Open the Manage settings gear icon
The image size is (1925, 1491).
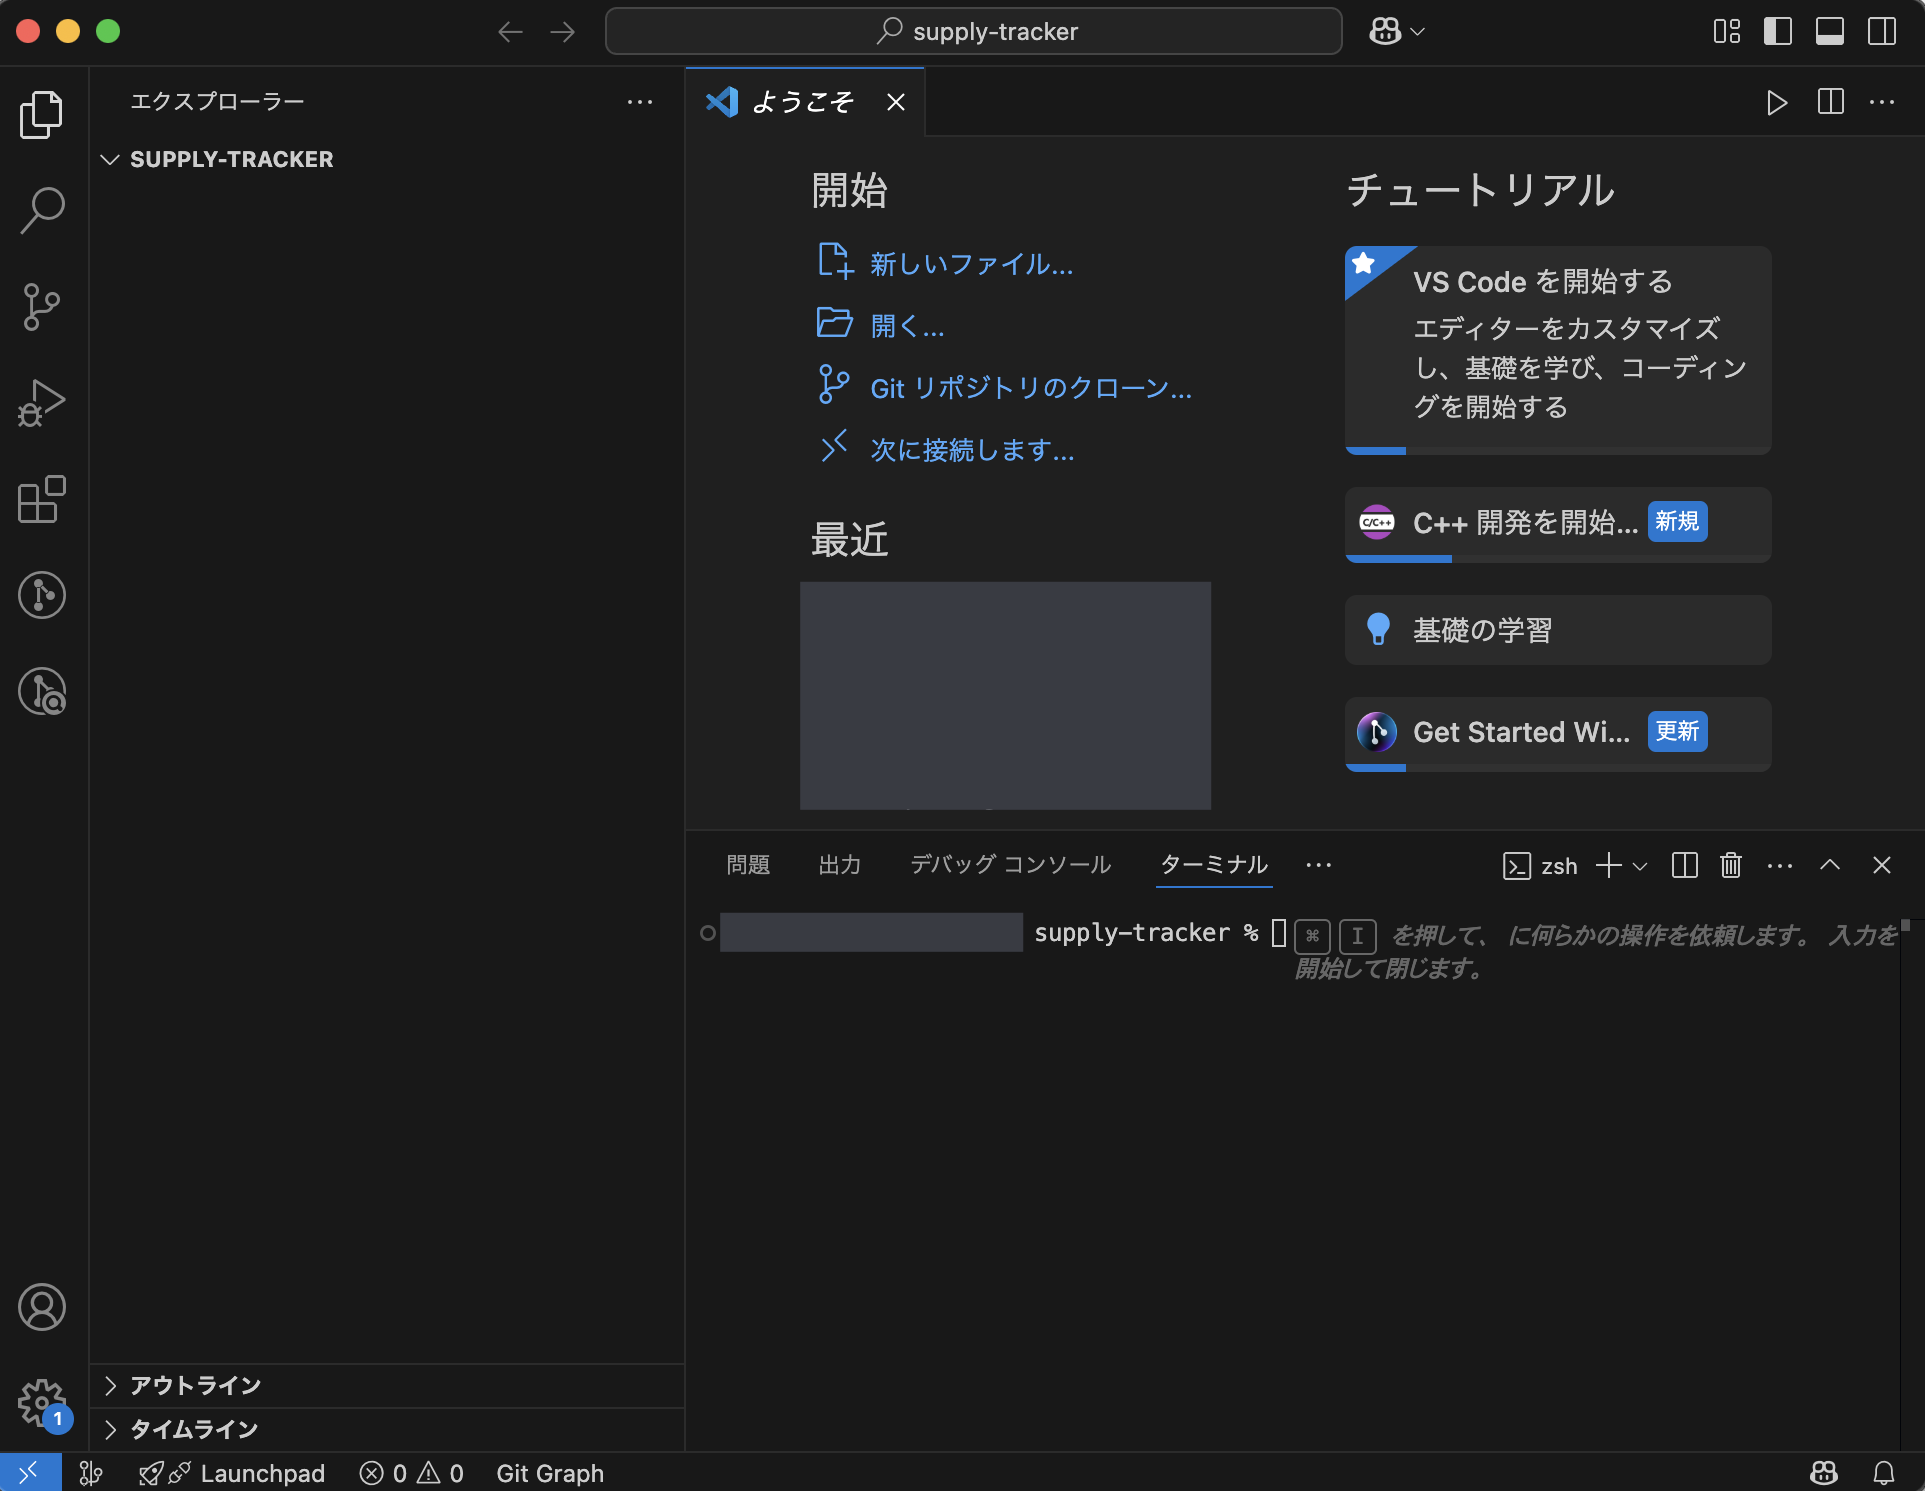click(x=41, y=1402)
